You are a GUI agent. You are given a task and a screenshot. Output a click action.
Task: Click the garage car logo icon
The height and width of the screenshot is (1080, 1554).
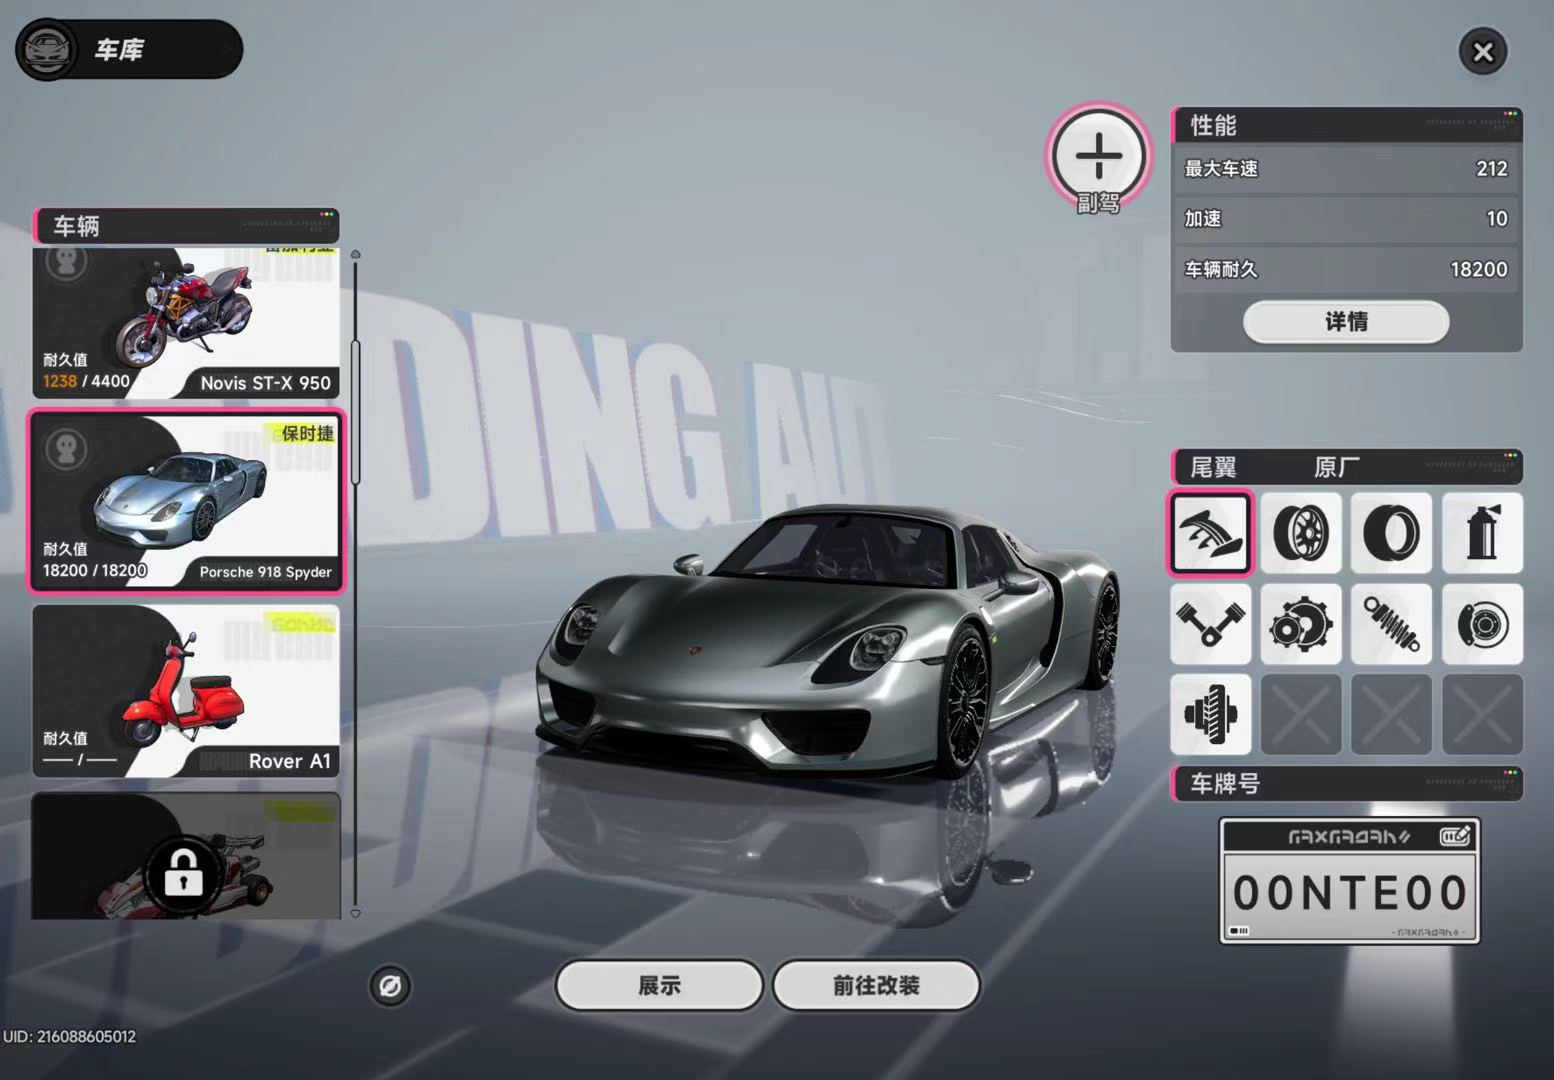[x=46, y=49]
